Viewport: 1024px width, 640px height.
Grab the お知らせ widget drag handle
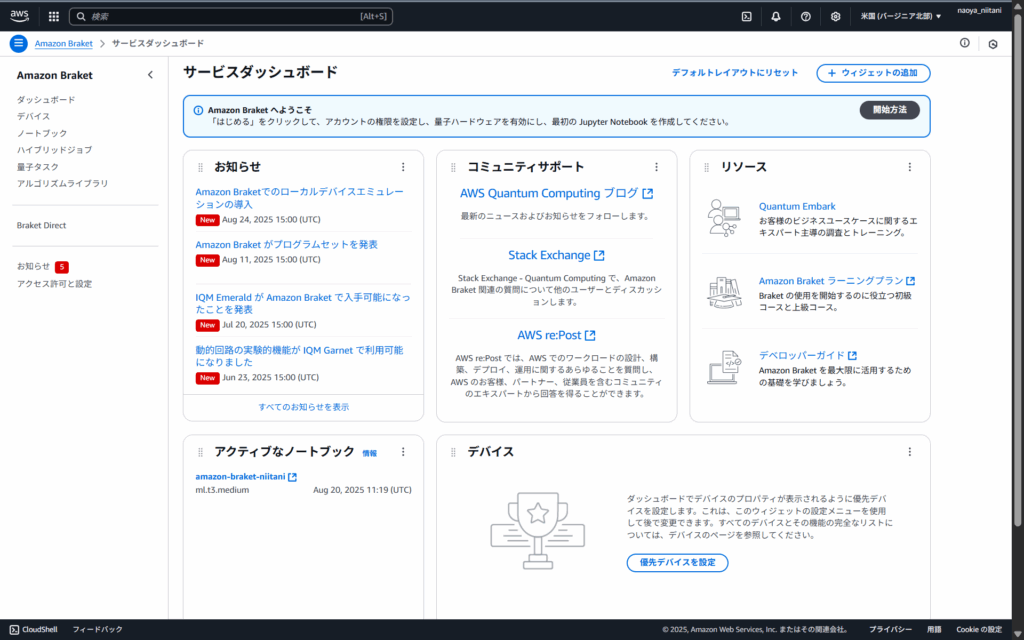click(x=200, y=168)
